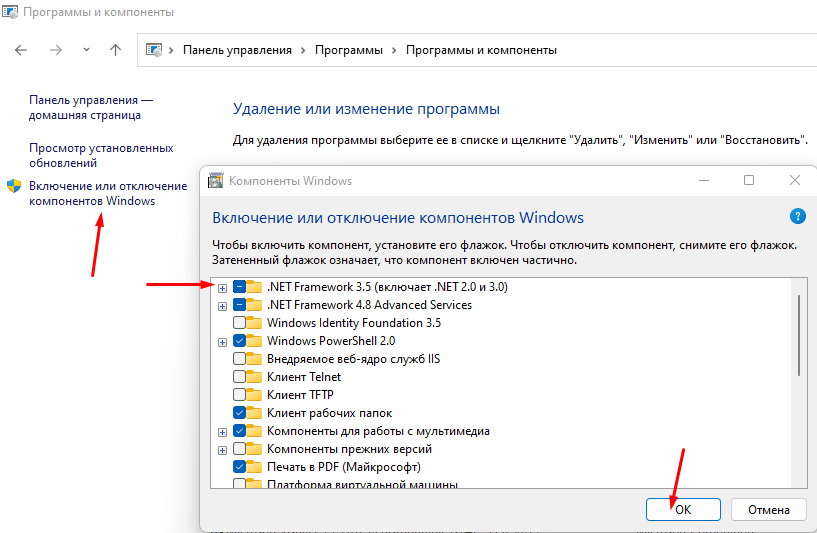Select Windows Identity Foundation 3.5 text
Viewport: 817px width, 533px height.
tap(354, 323)
